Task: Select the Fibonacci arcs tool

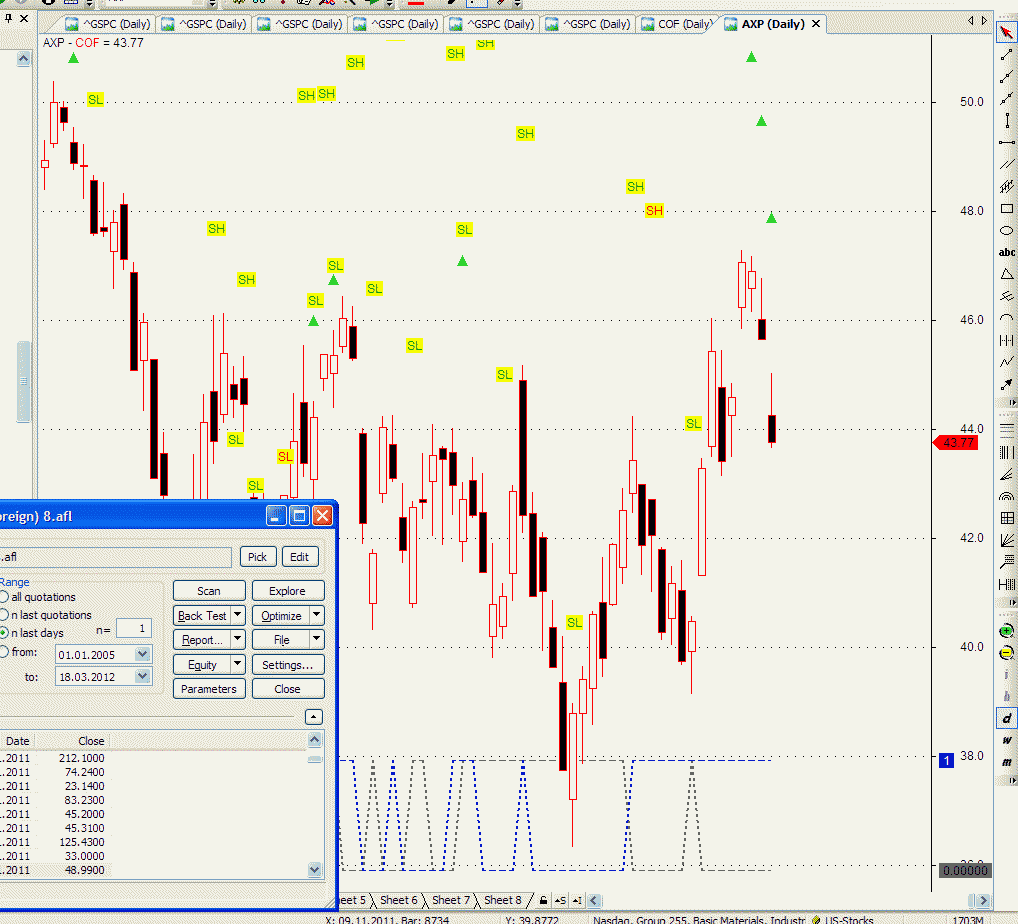Action: [x=1006, y=497]
